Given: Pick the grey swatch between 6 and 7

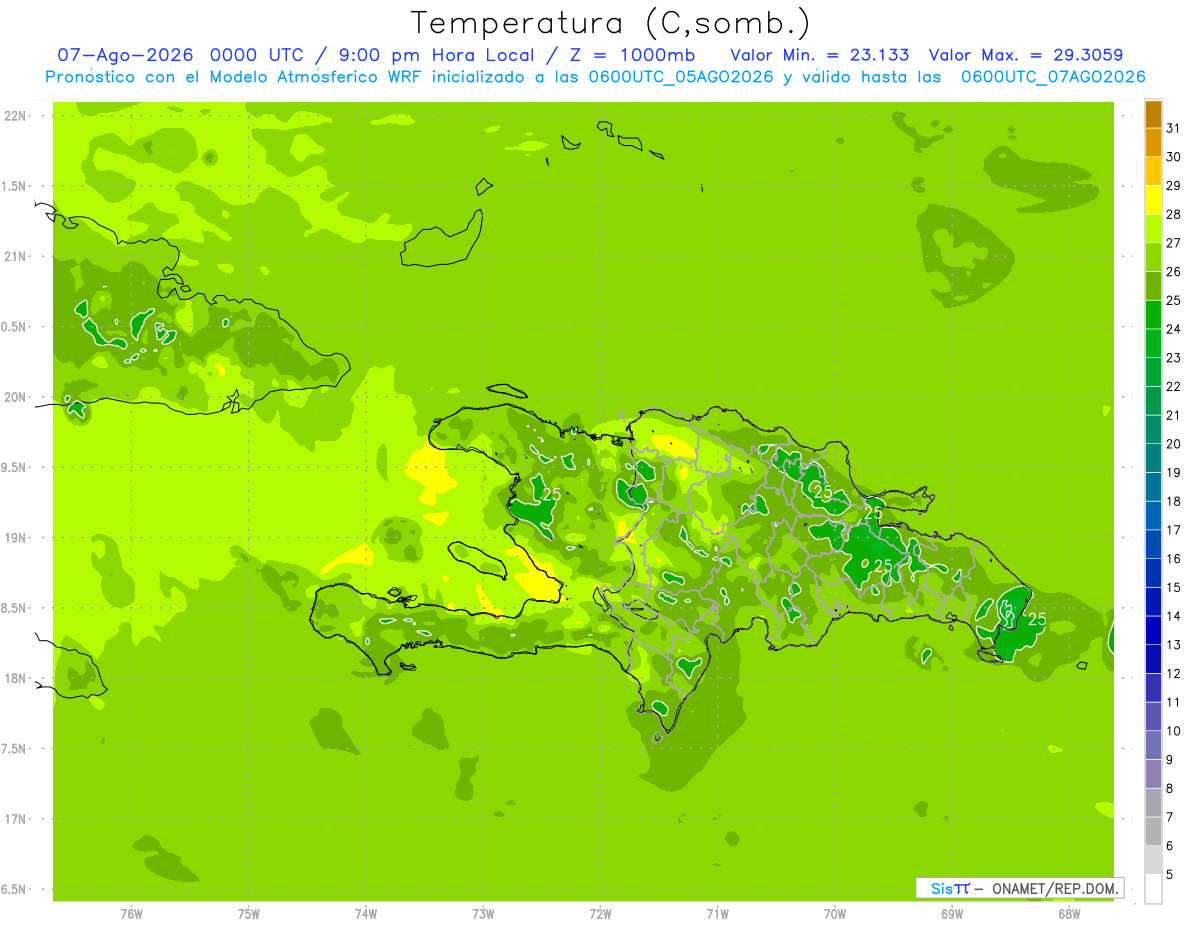Looking at the screenshot, I should click(1153, 832).
